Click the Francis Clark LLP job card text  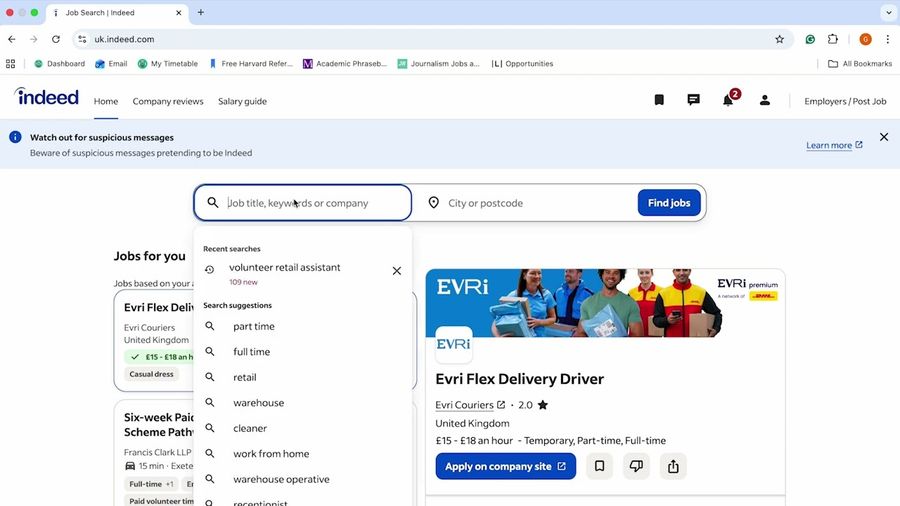tap(158, 452)
